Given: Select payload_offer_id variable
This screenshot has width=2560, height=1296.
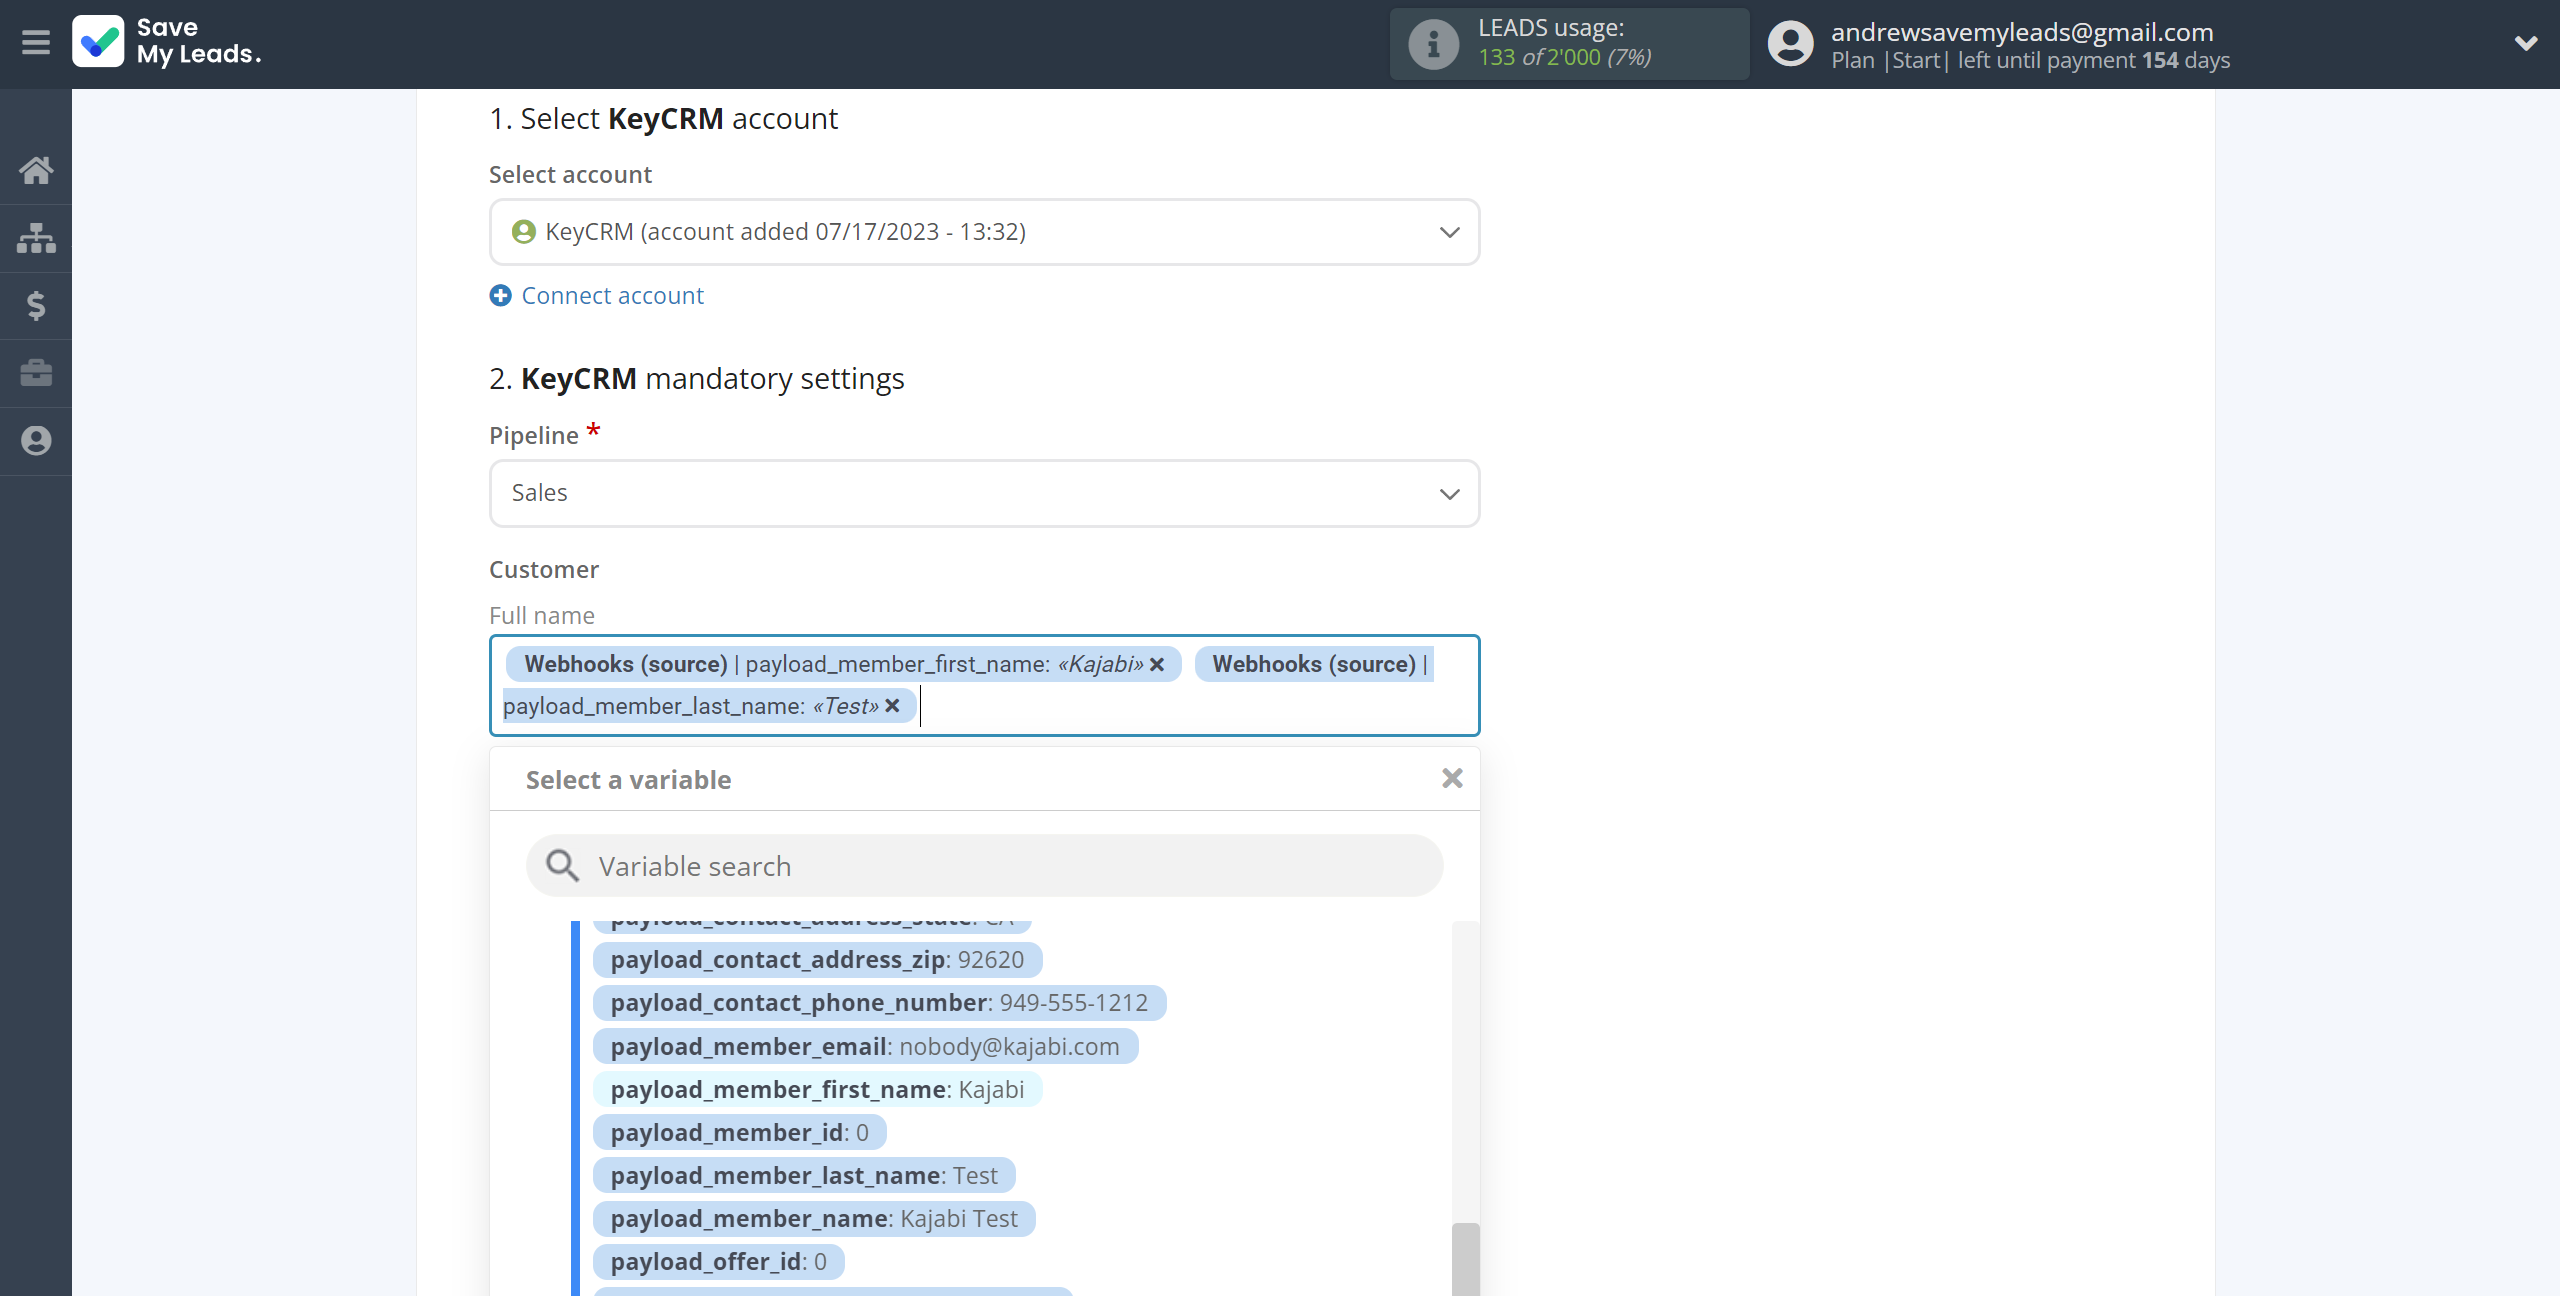Looking at the screenshot, I should pyautogui.click(x=718, y=1262).
